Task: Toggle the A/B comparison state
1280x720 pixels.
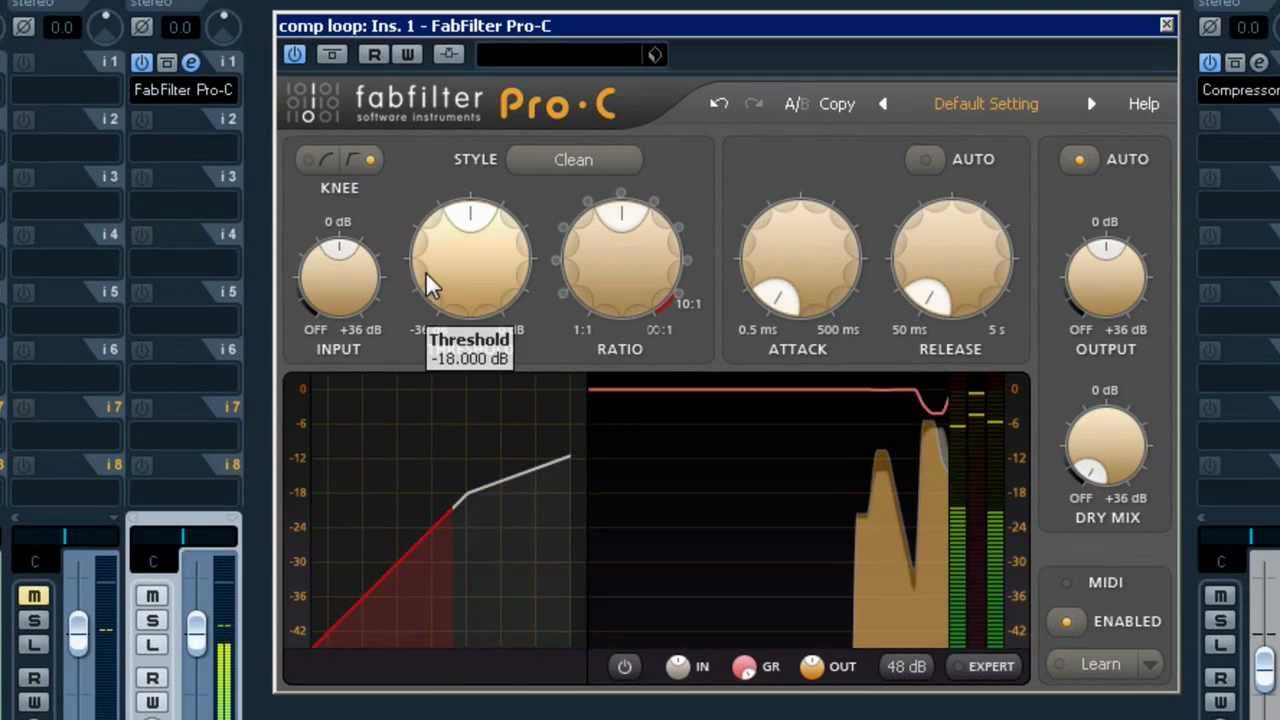Action: pos(796,104)
